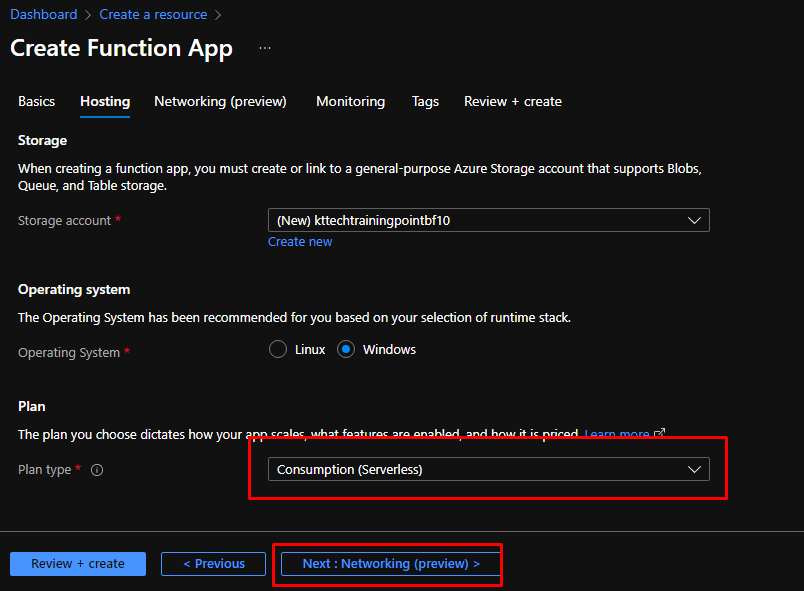Screen dimensions: 804x591
Task: Open the Create a resource breadcrumb
Action: pyautogui.click(x=153, y=15)
